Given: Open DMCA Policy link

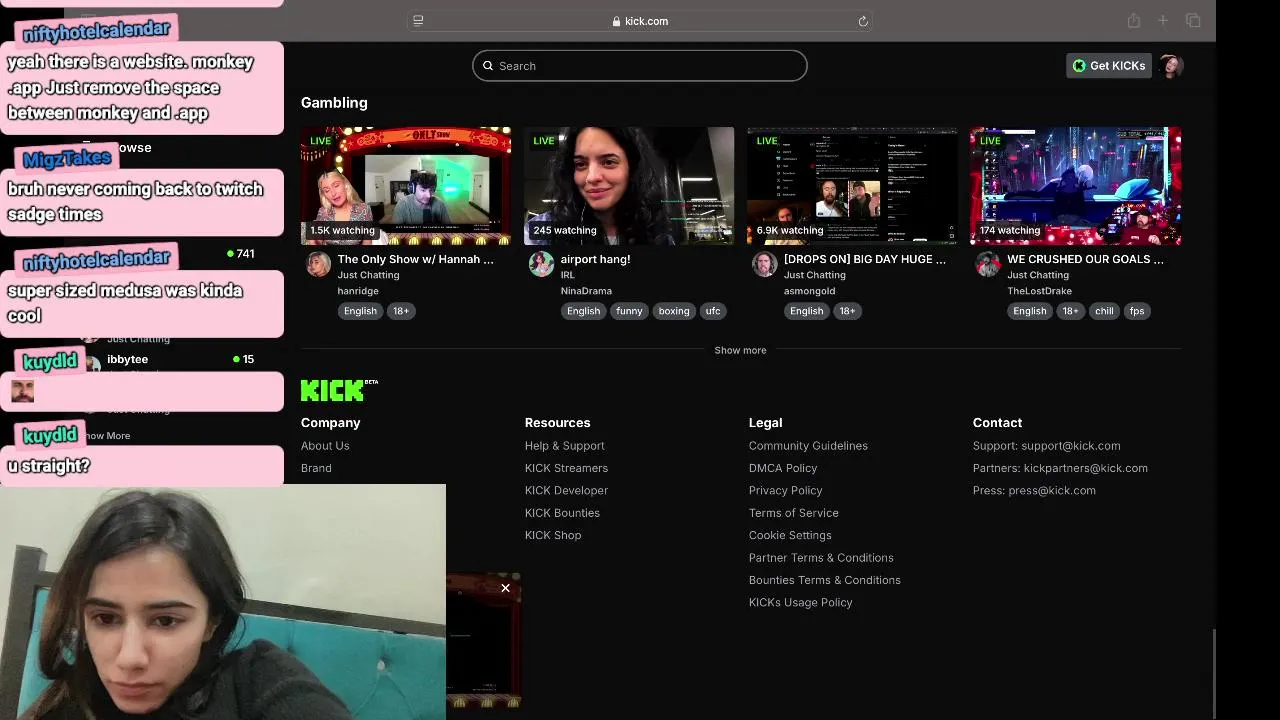Looking at the screenshot, I should pos(783,468).
